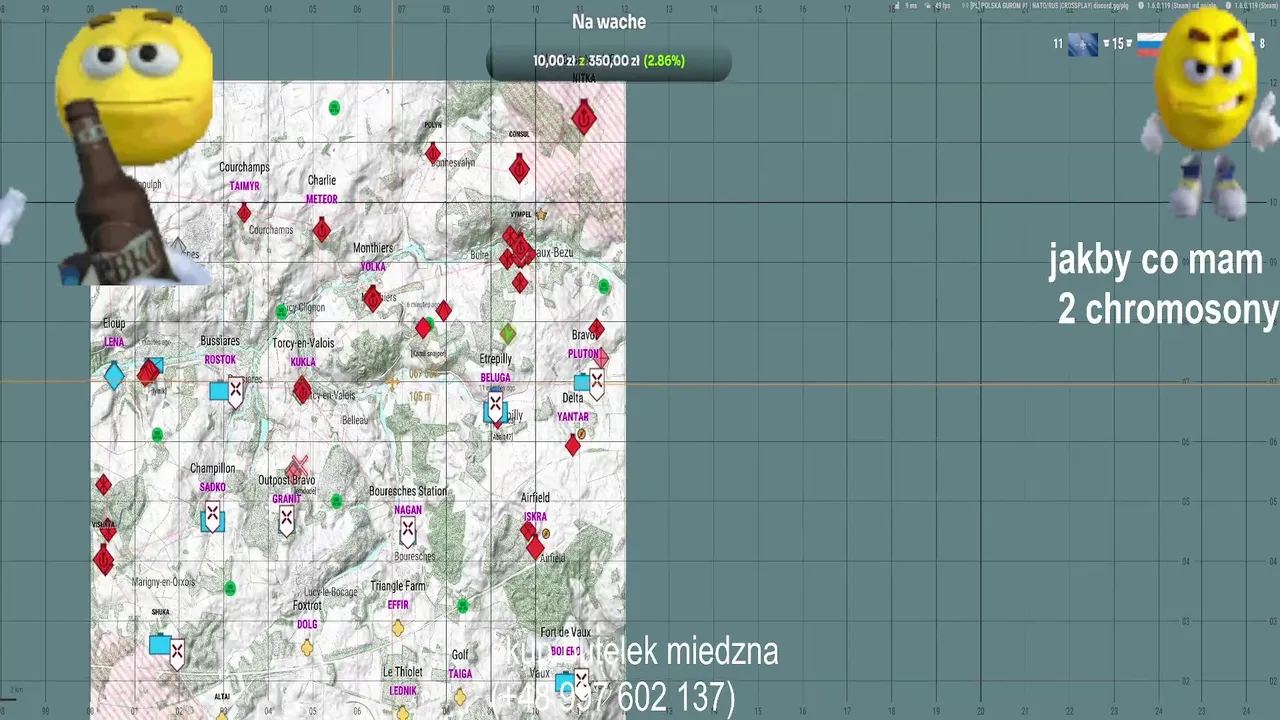Click the orange crosshair cursor near 105 m
1280x720 pixels.
393,383
